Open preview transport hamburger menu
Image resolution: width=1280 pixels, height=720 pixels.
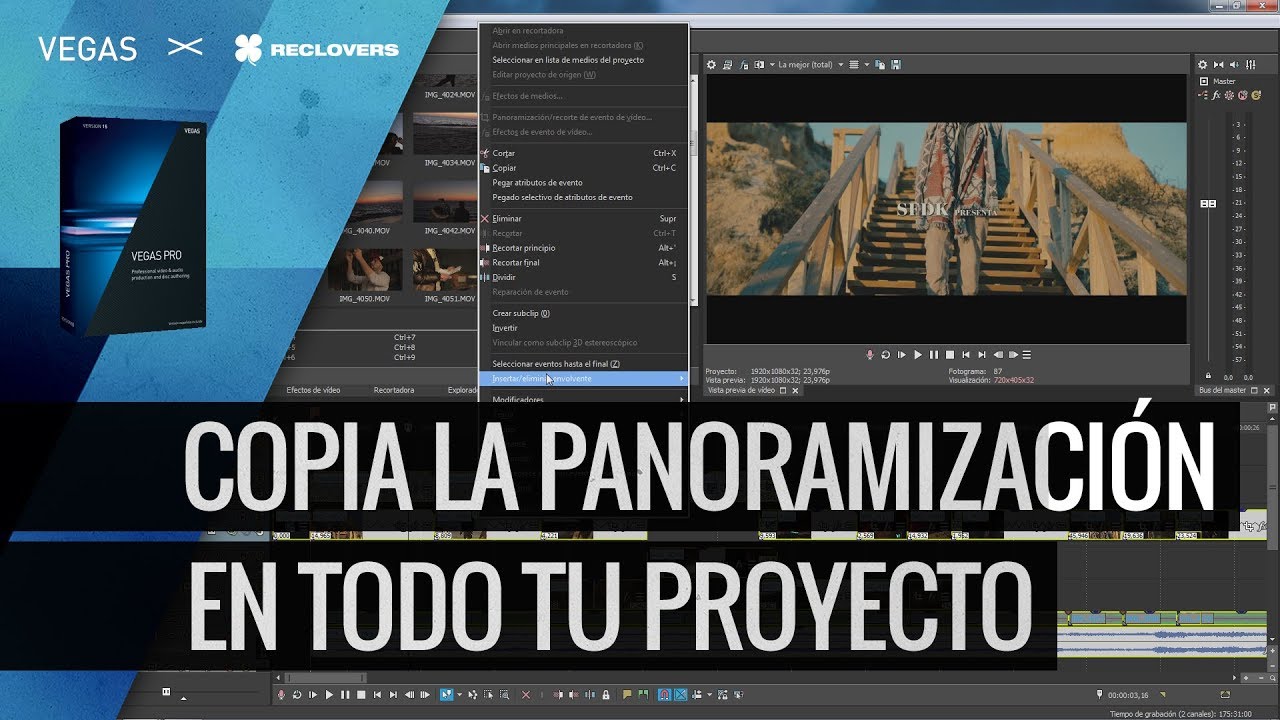[1026, 355]
